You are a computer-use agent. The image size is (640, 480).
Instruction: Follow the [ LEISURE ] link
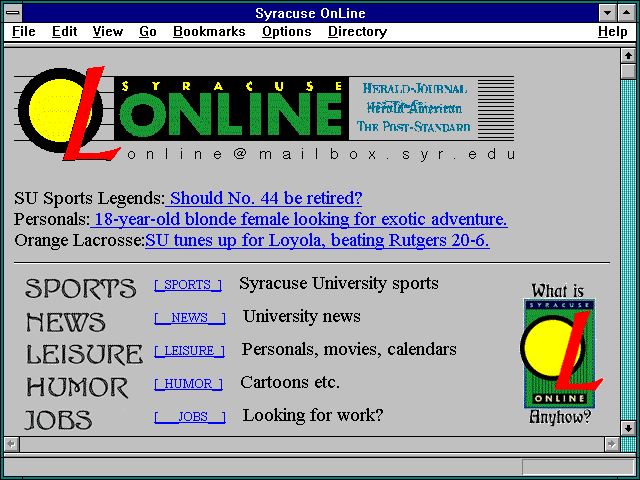[x=189, y=351]
